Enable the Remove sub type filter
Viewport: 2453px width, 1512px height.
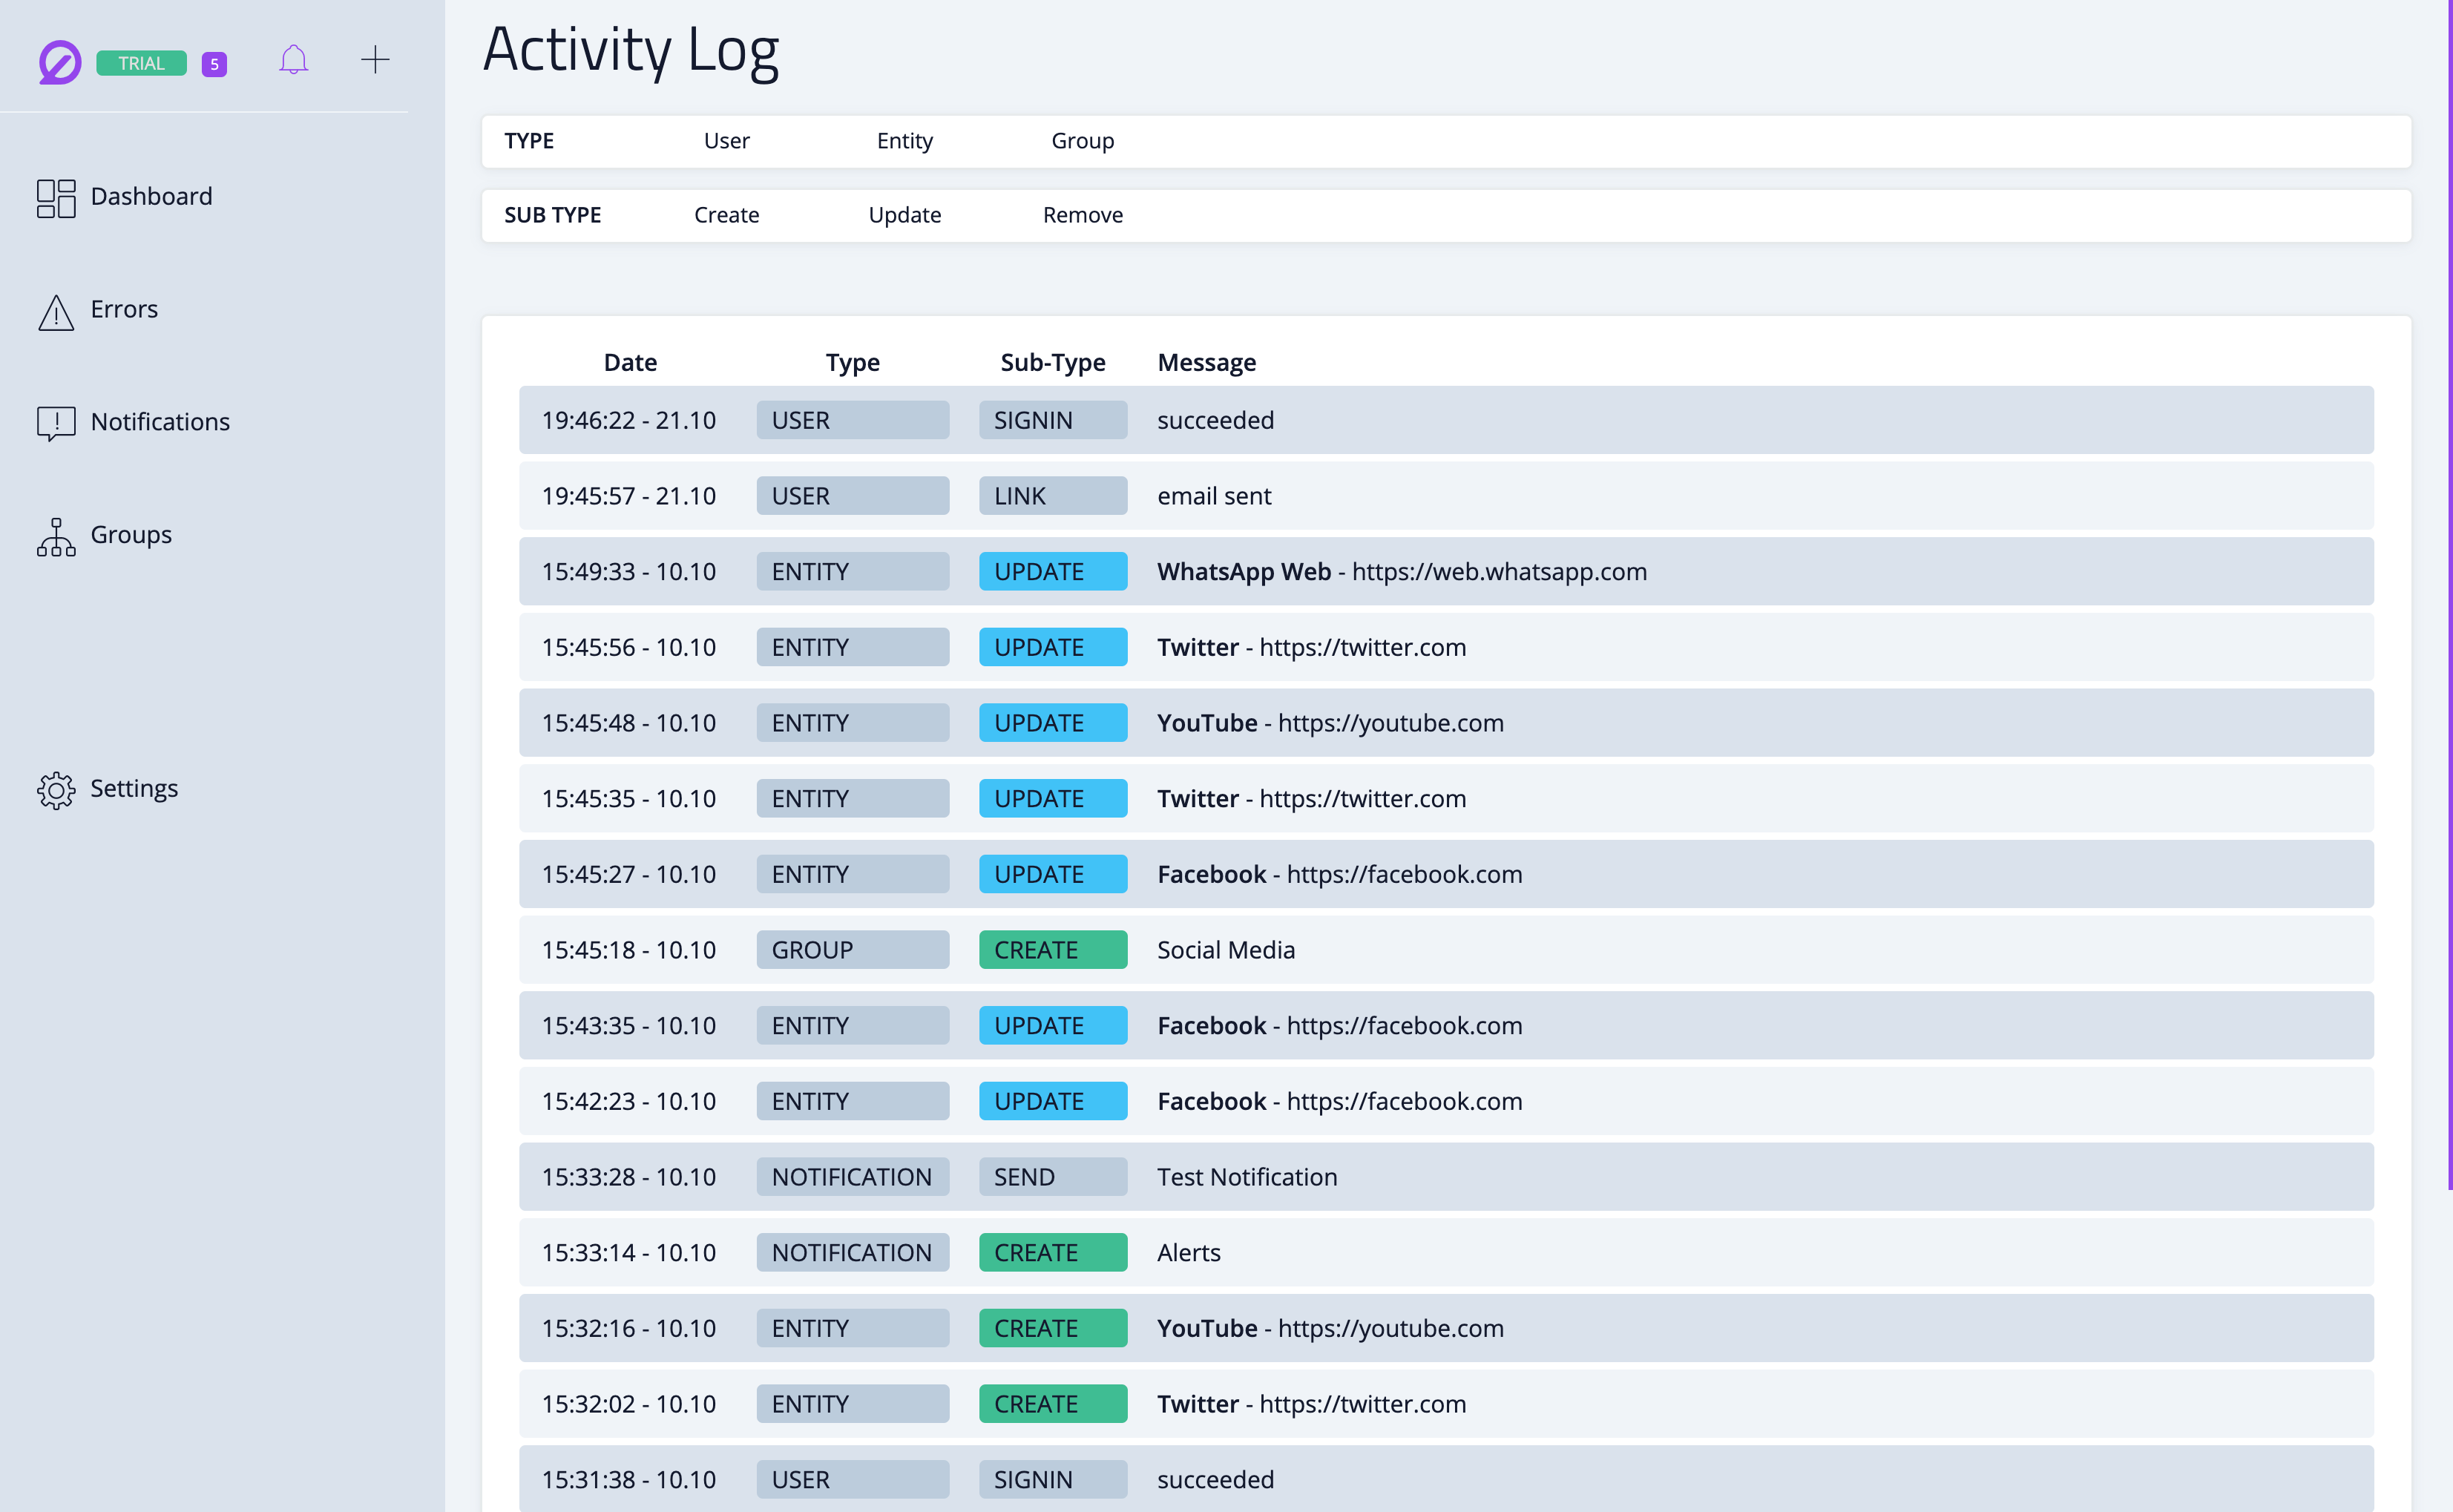[x=1082, y=215]
